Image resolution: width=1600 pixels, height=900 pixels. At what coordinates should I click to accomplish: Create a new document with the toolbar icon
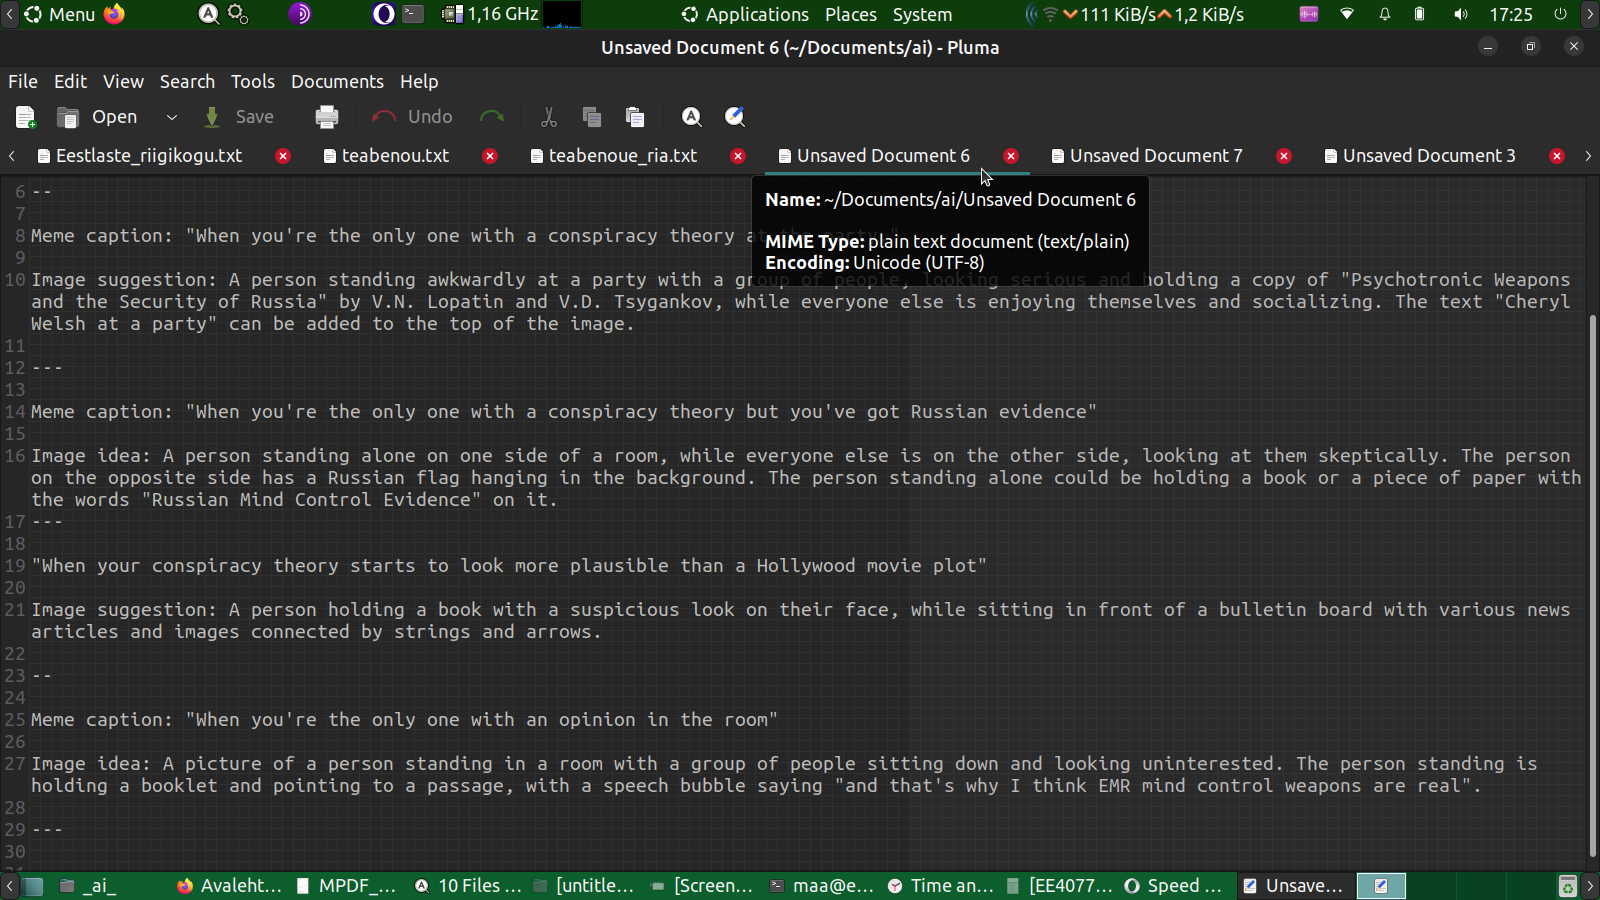click(26, 117)
